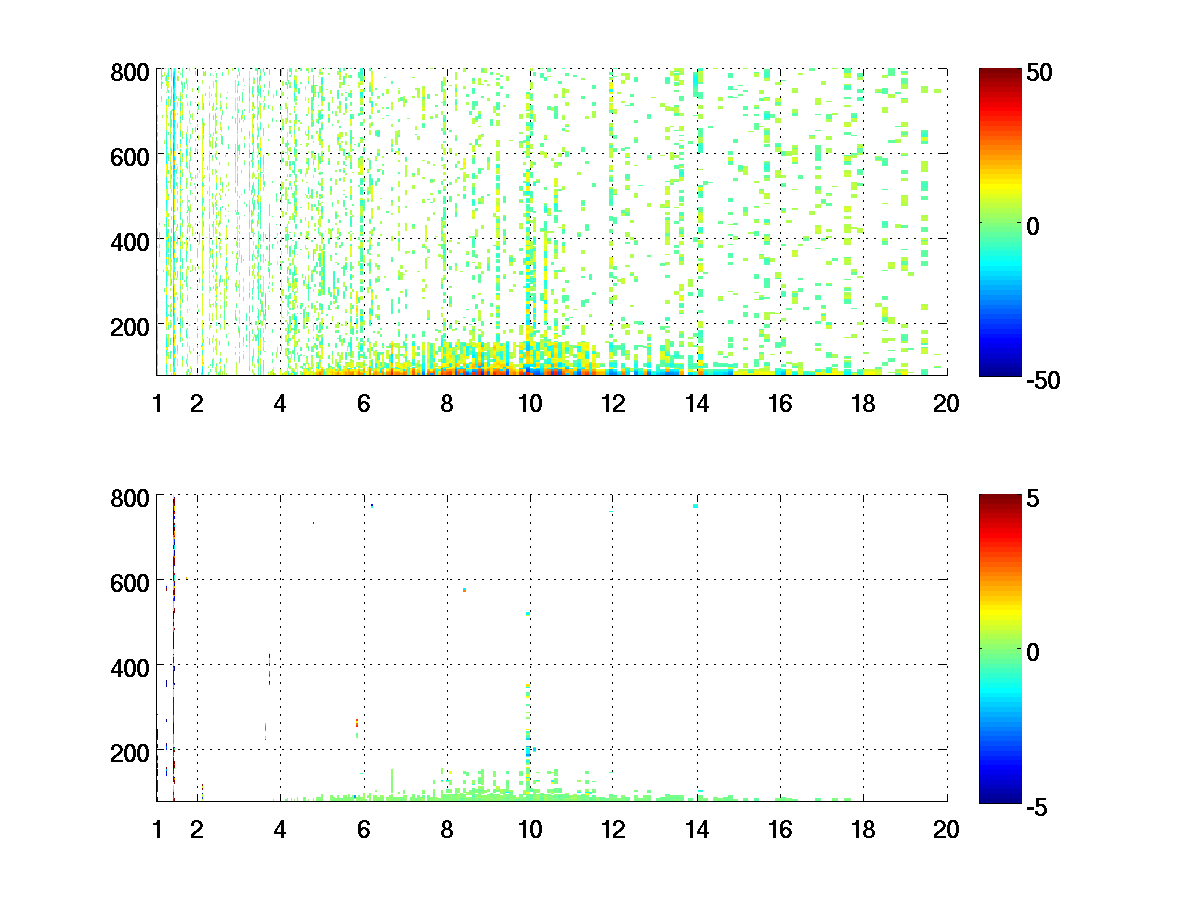This screenshot has width=1200, height=900.
Task: Click x-axis tick "20" of lower plot
Action: pyautogui.click(x=946, y=829)
